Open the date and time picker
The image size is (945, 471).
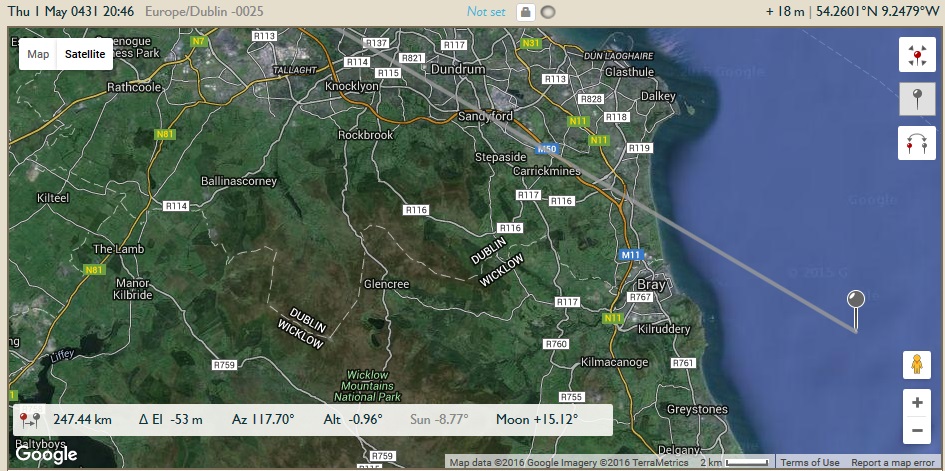click(70, 12)
